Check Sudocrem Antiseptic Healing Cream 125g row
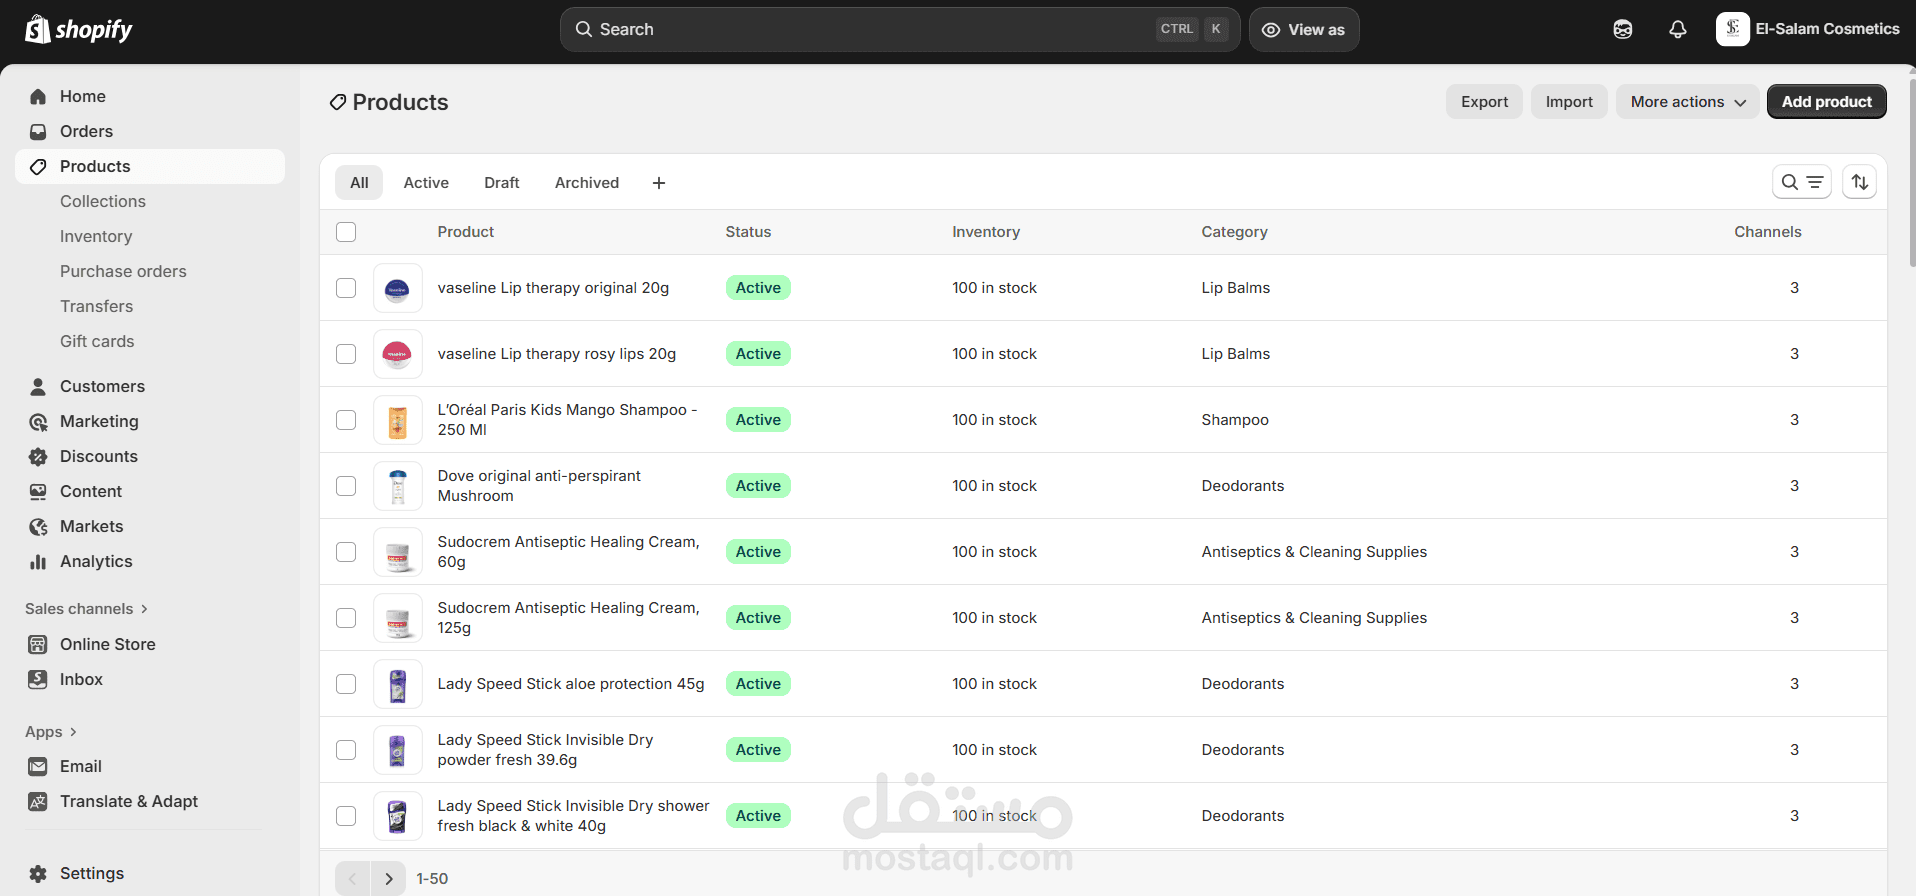Screen dimensions: 1916x896 point(346,618)
